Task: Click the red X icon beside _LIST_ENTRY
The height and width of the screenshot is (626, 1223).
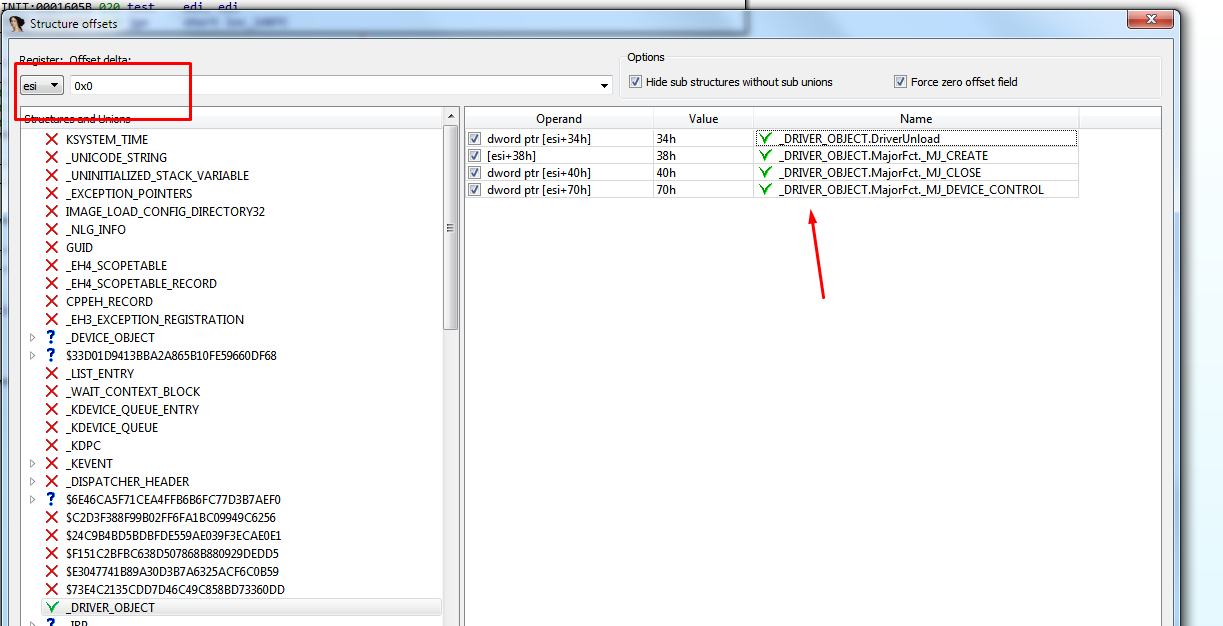Action: [51, 374]
